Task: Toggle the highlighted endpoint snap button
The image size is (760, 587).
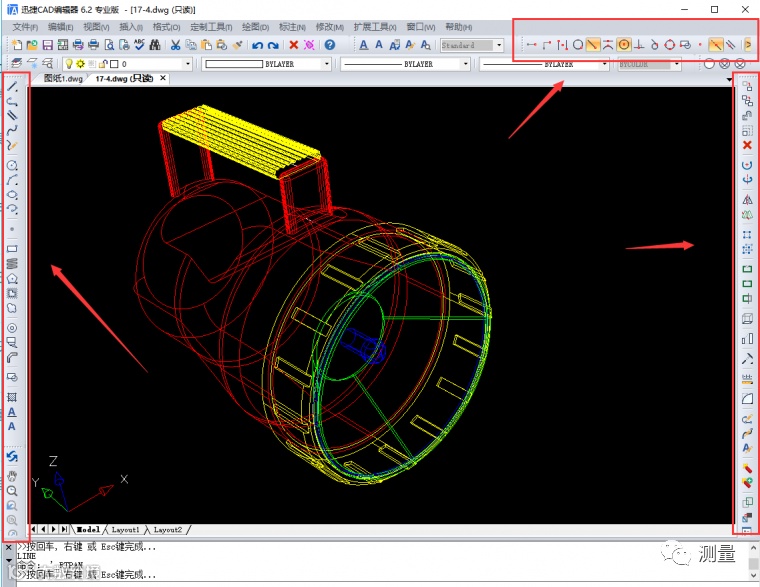Action: 592,45
